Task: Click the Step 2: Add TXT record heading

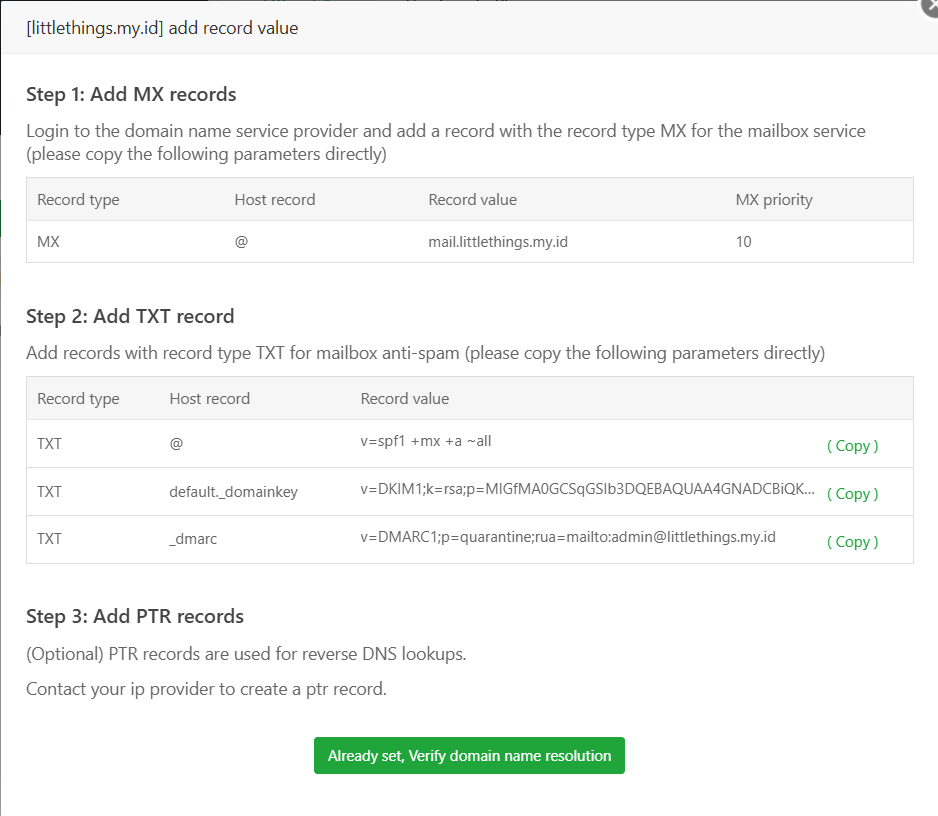Action: (128, 315)
